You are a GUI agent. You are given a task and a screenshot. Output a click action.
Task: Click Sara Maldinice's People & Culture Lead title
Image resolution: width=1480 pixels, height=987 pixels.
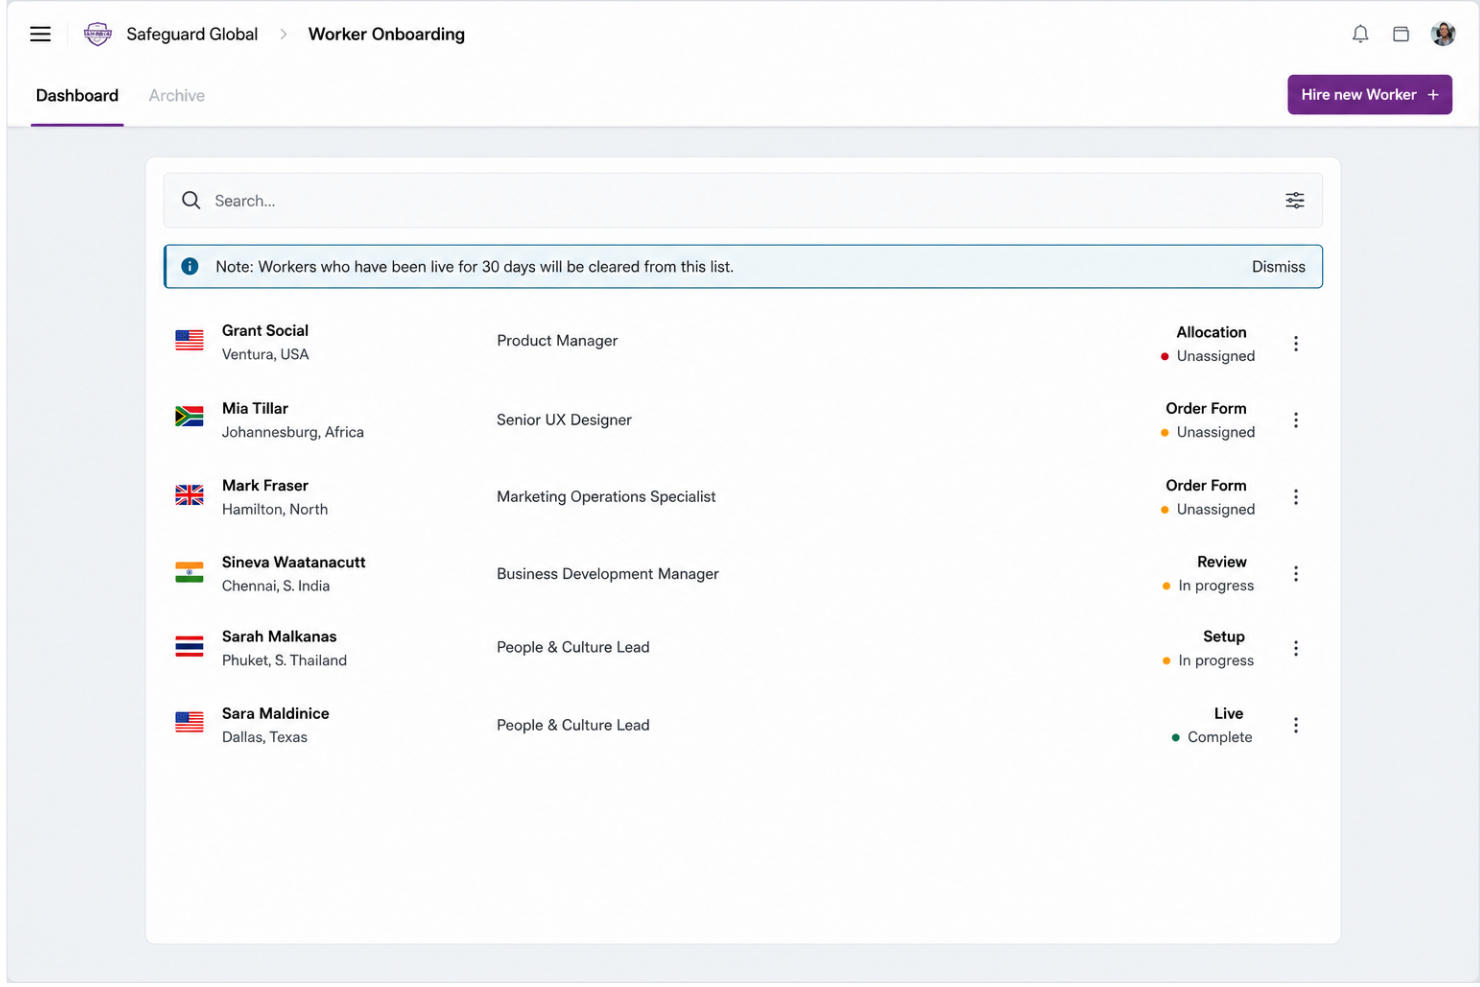(573, 725)
